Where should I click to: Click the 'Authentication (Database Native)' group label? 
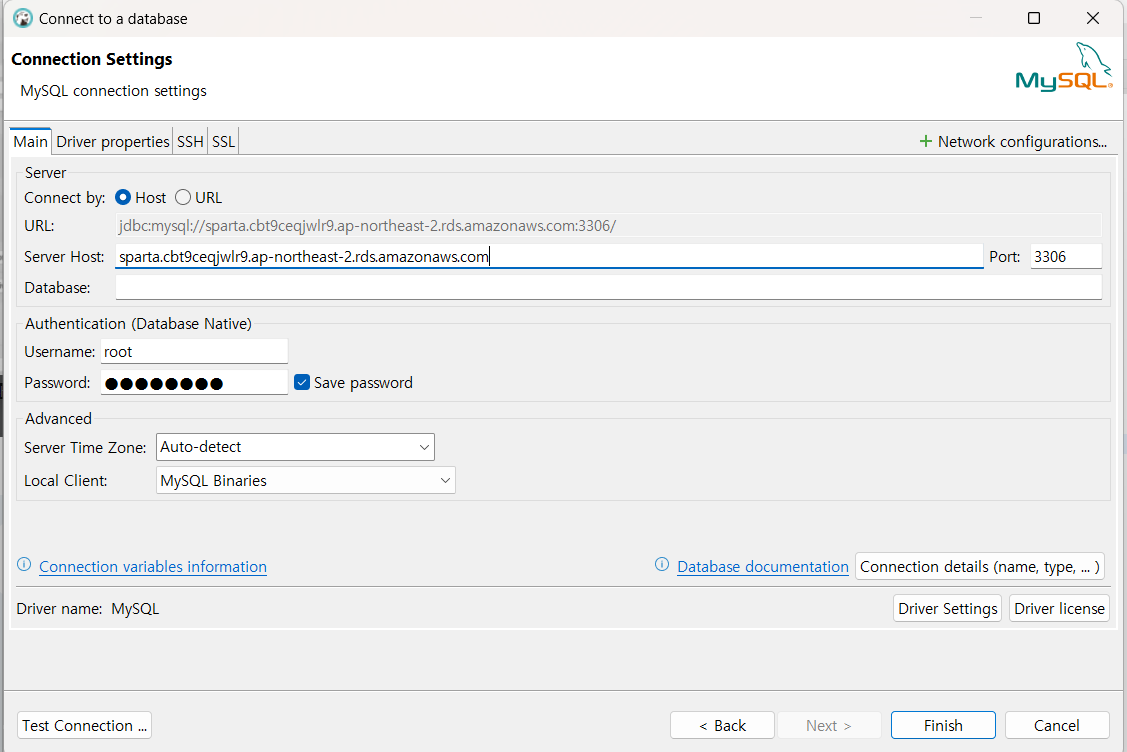138,324
